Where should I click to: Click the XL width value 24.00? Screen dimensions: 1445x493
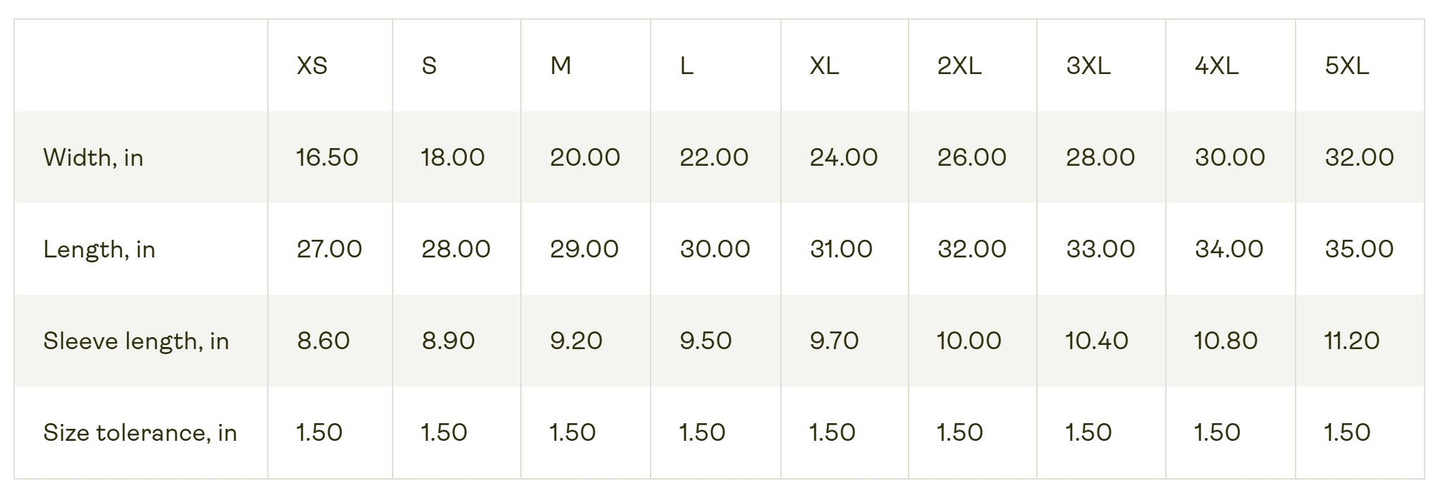point(844,158)
